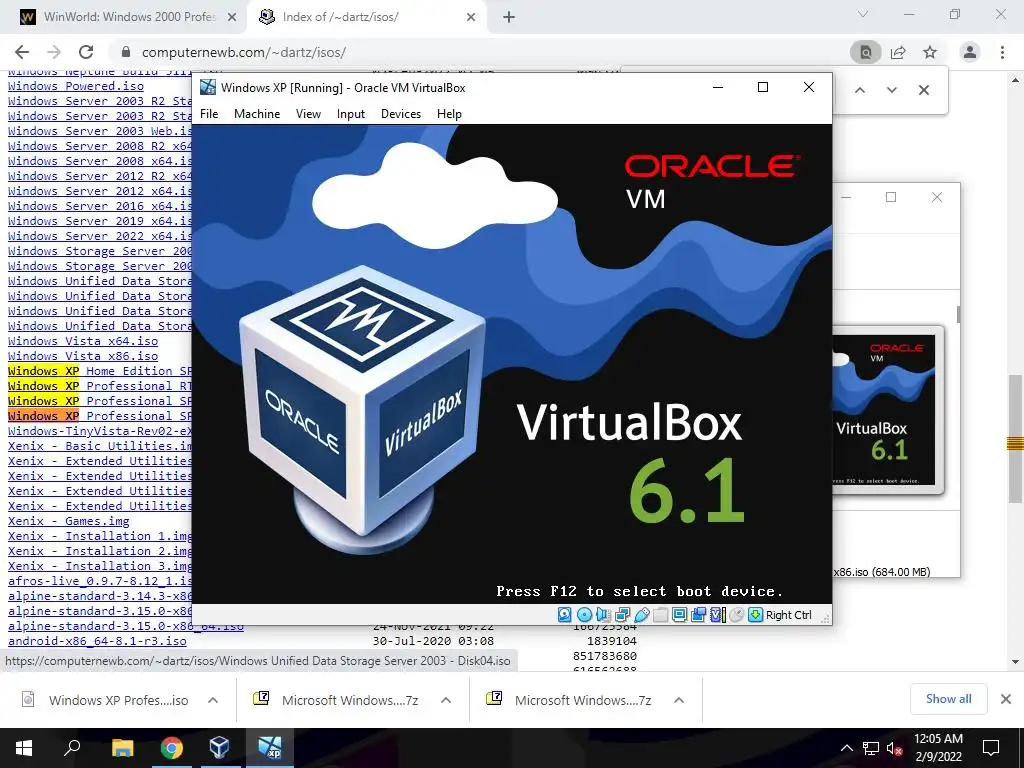Click the VM preview thumbnail in background VirtualBox window
The width and height of the screenshot is (1024, 768).
888,409
